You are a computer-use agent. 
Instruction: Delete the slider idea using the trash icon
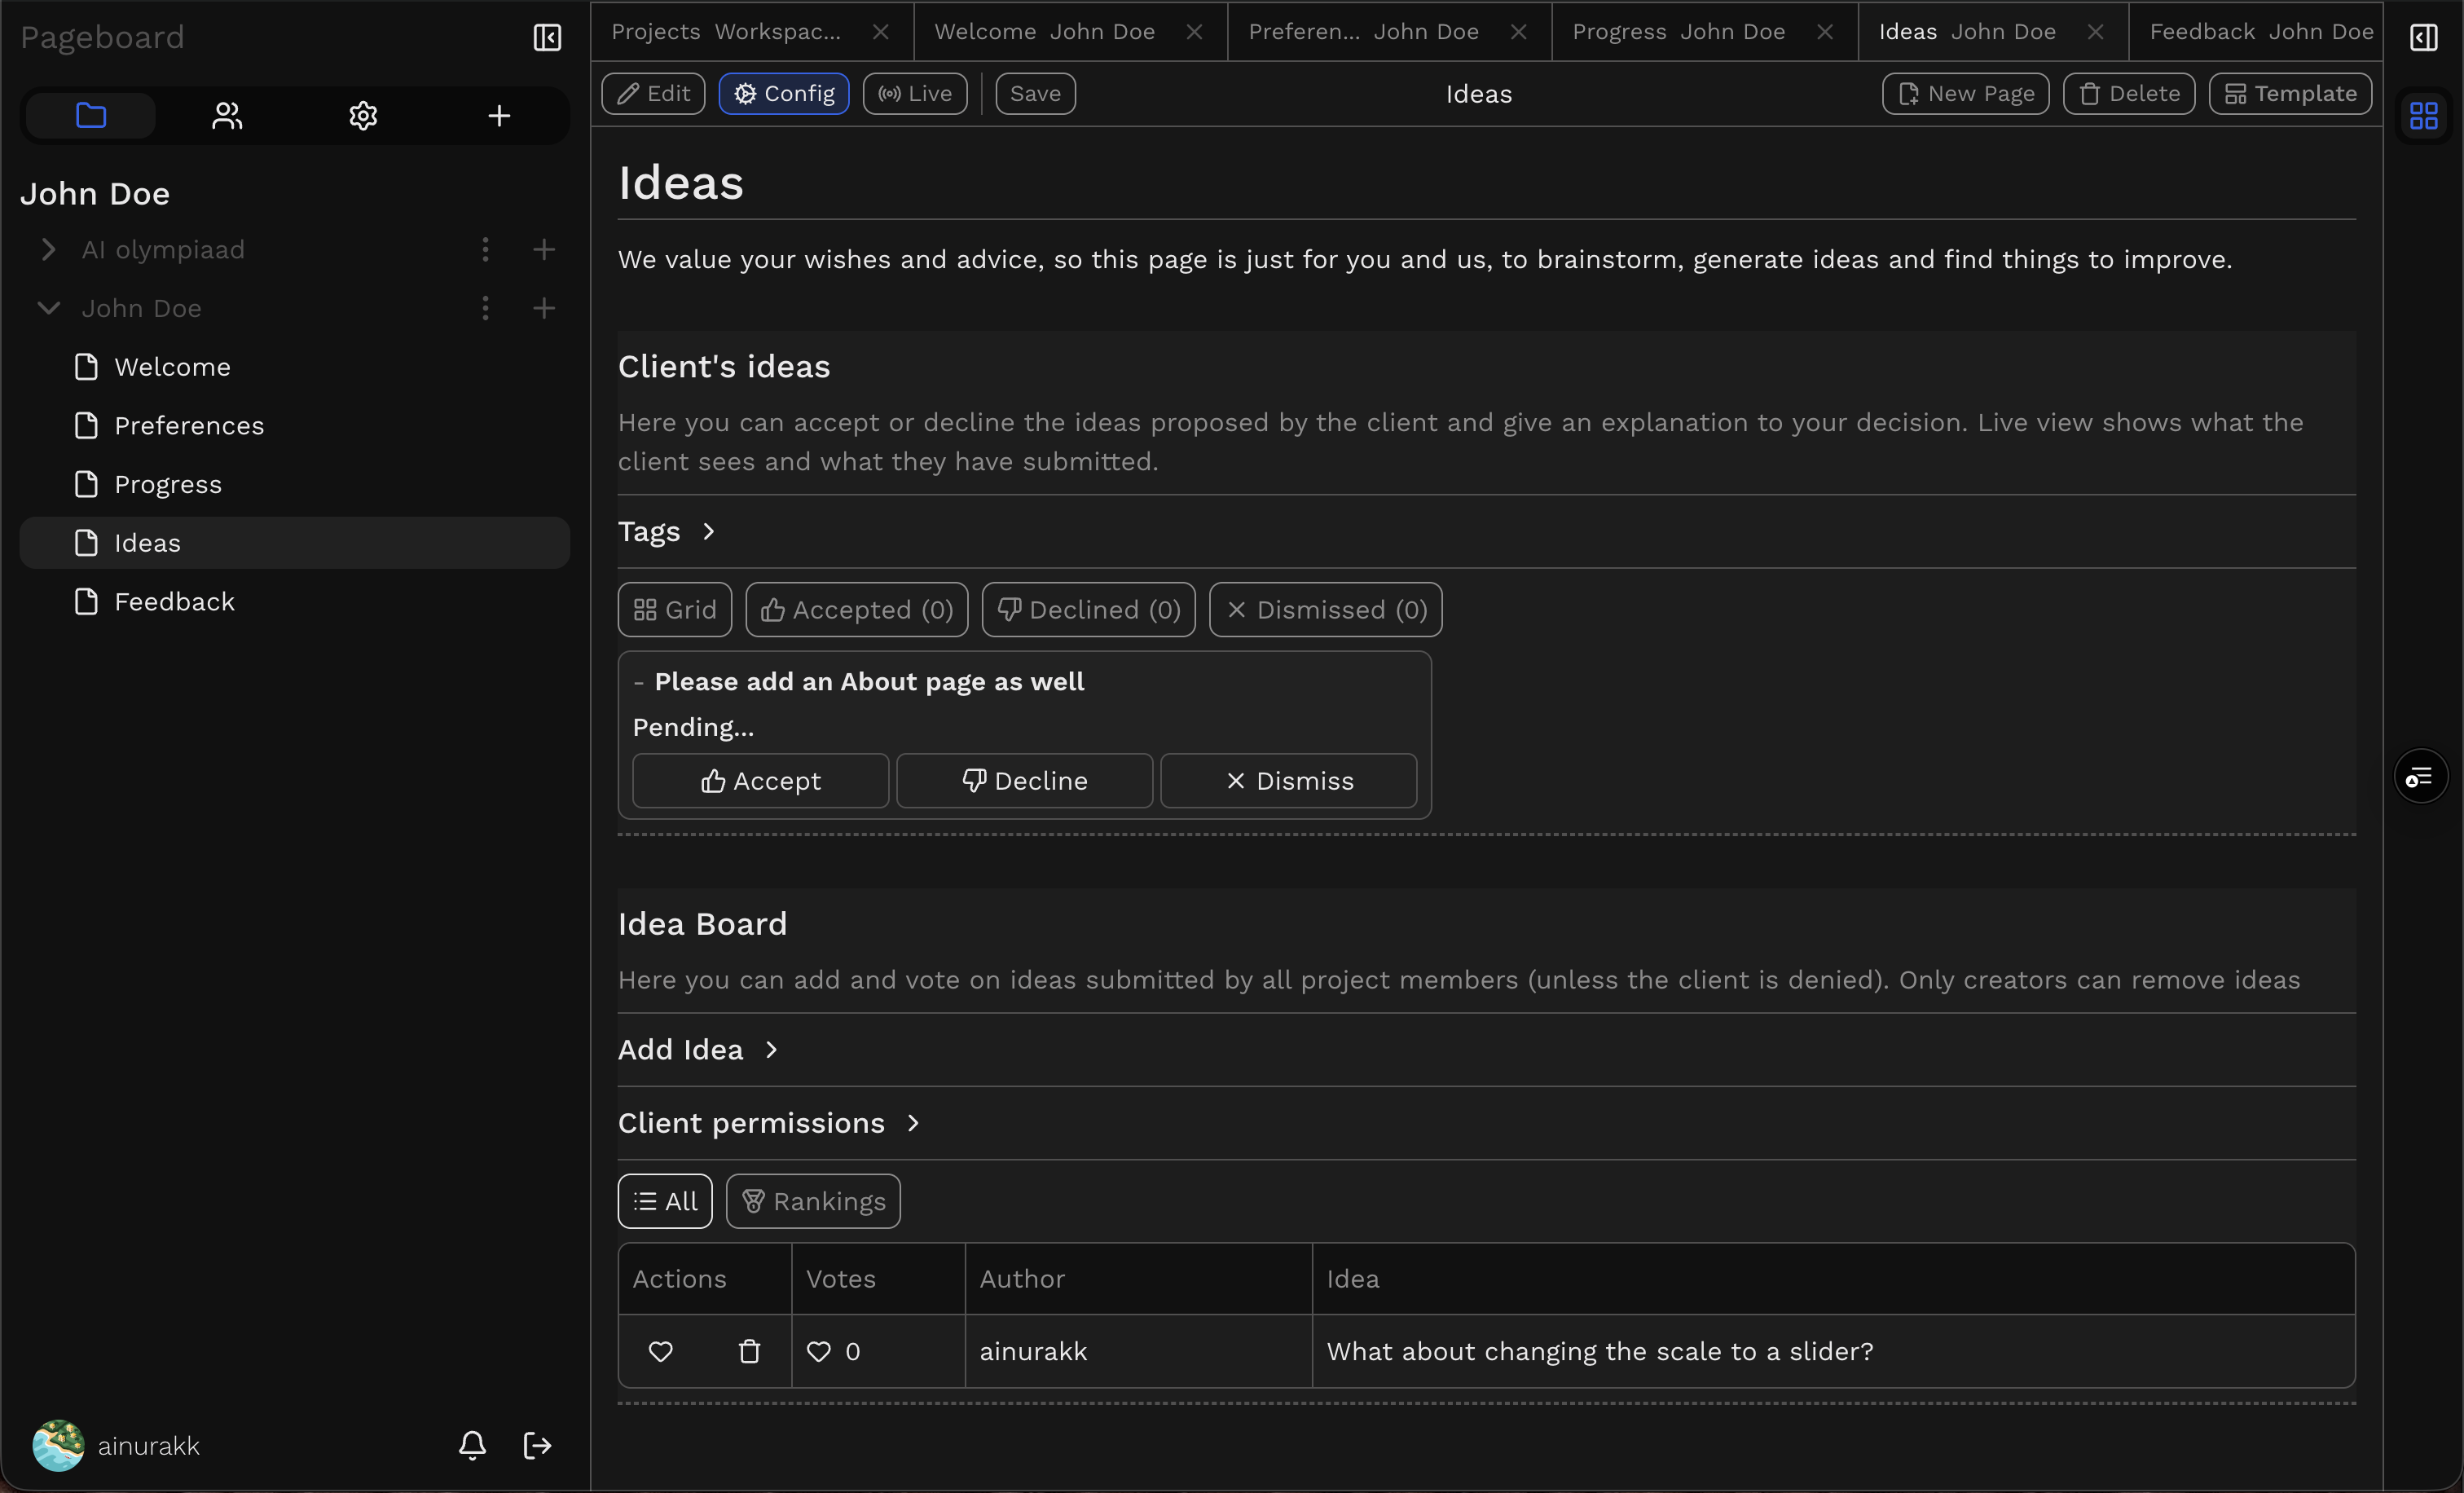(749, 1351)
